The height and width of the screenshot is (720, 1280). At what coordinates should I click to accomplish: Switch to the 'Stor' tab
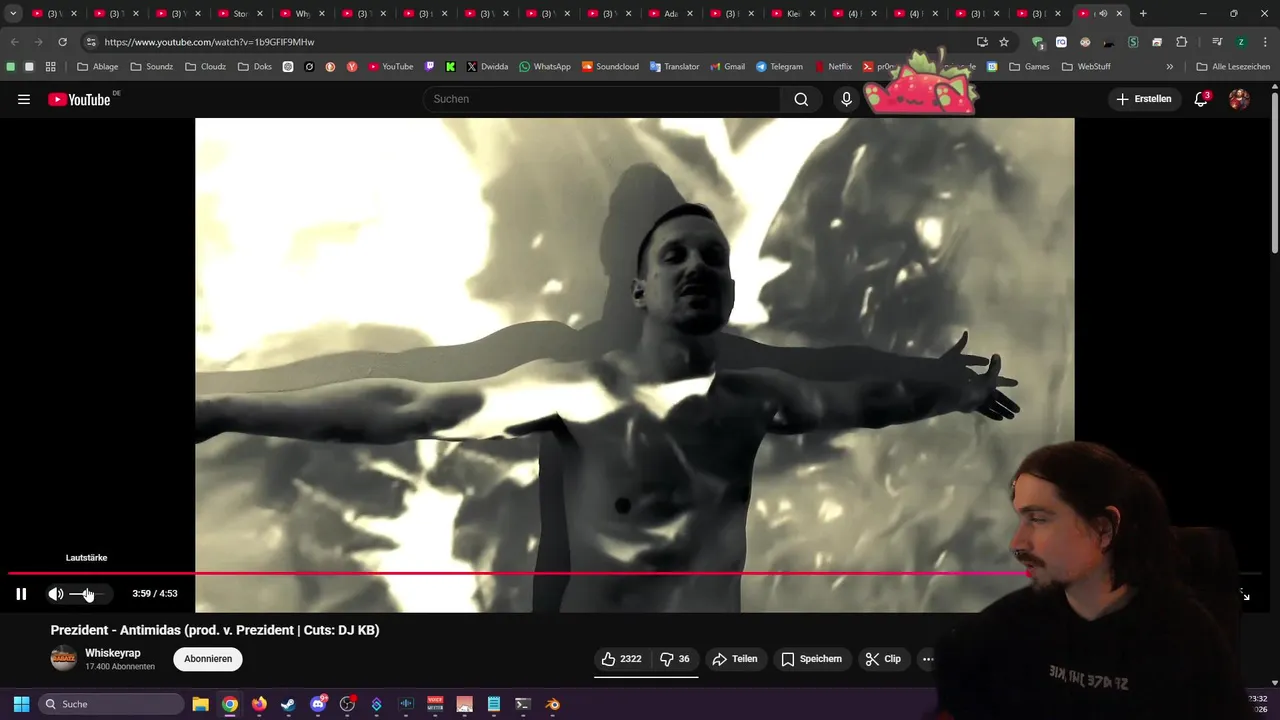[x=238, y=14]
